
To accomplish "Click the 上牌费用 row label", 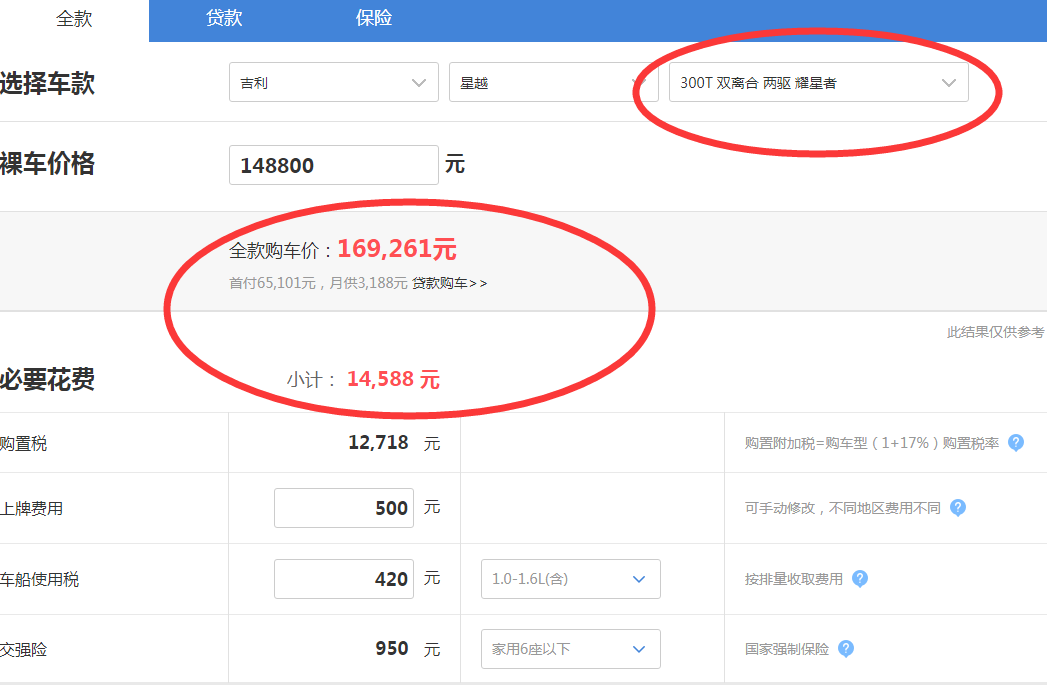I will [31, 509].
